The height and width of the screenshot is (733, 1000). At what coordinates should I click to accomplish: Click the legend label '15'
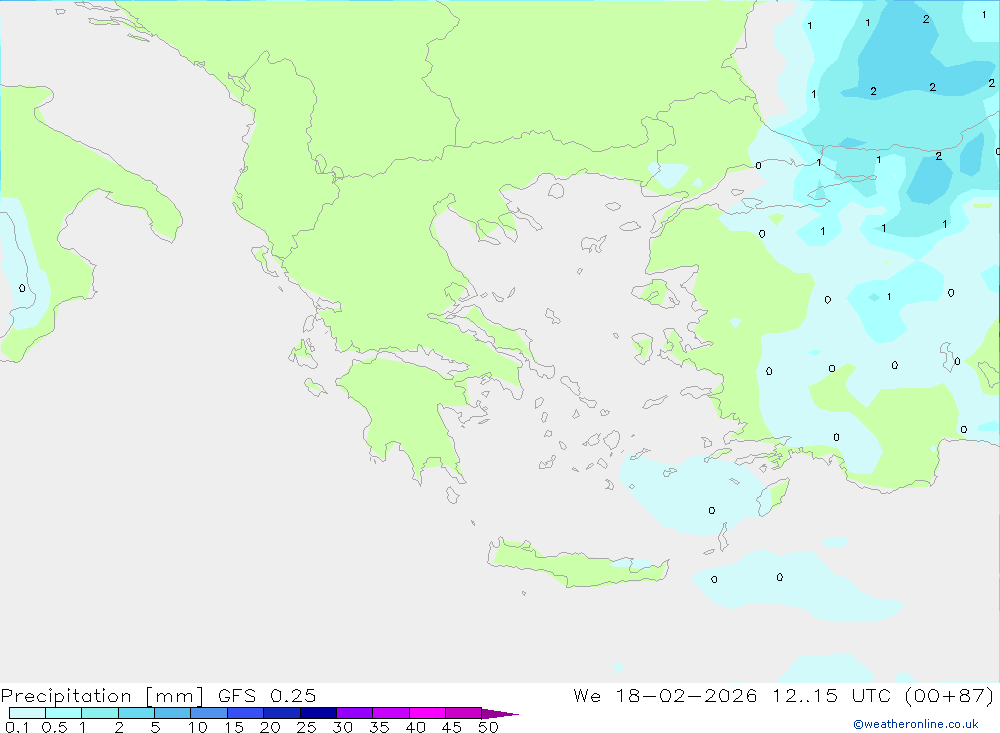point(234,727)
